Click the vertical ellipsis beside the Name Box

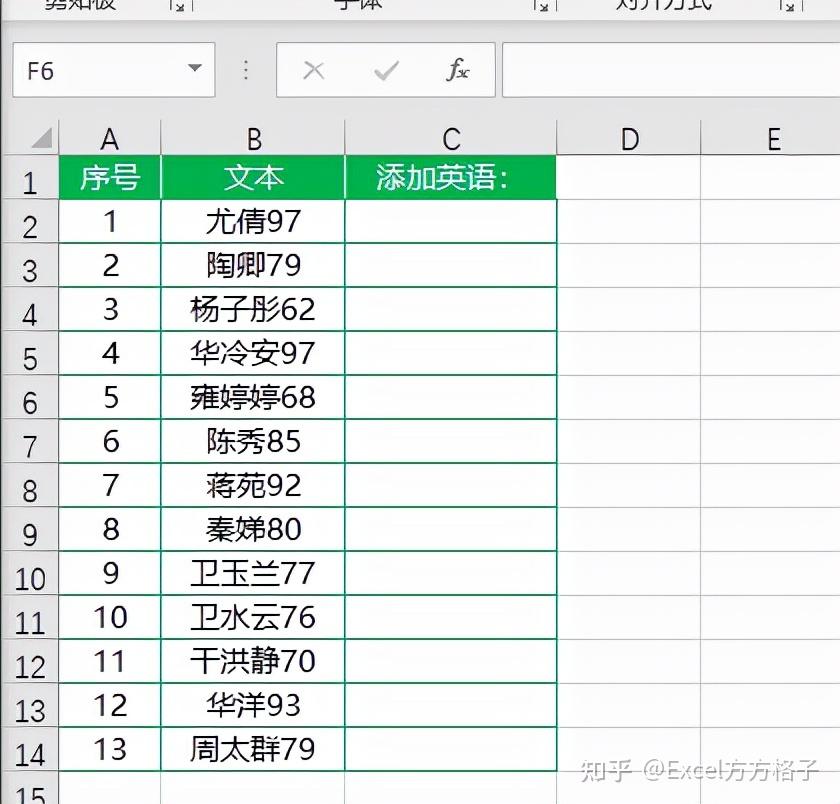(x=243, y=70)
